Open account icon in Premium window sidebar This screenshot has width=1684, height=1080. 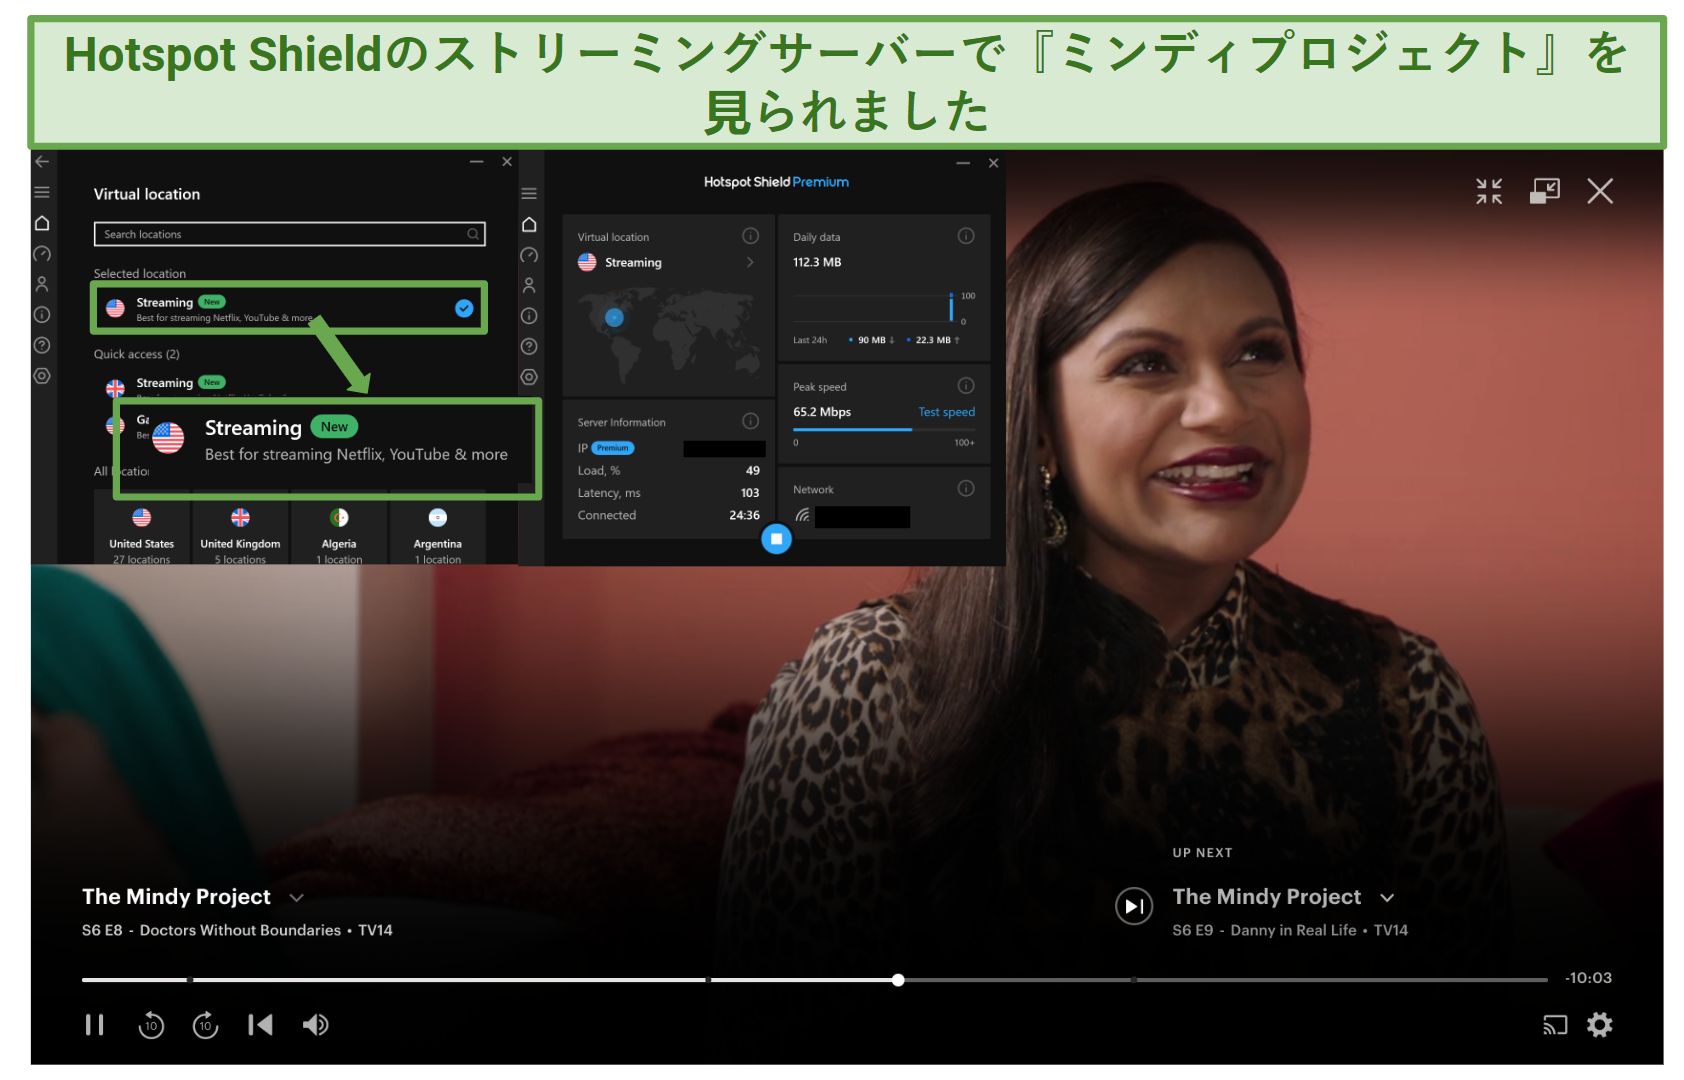[x=529, y=286]
